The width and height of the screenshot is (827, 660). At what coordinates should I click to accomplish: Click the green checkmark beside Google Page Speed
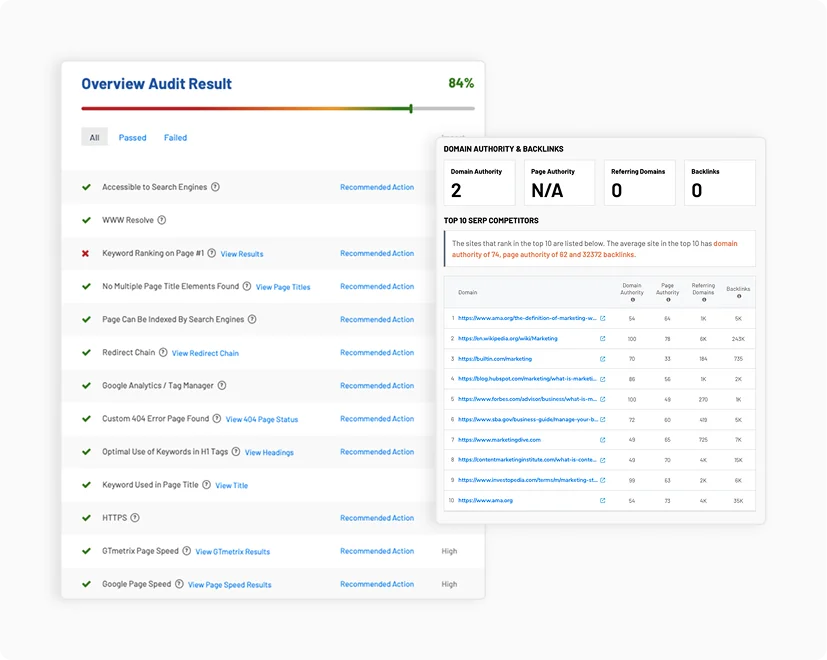(x=86, y=584)
